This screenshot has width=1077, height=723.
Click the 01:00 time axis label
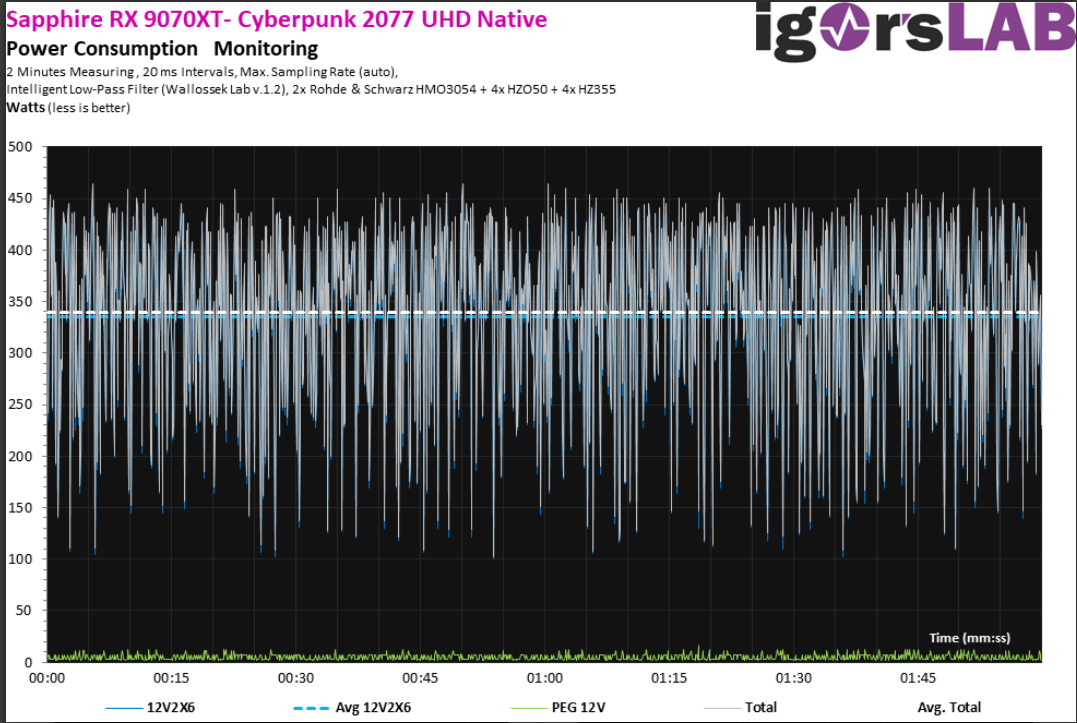click(545, 678)
